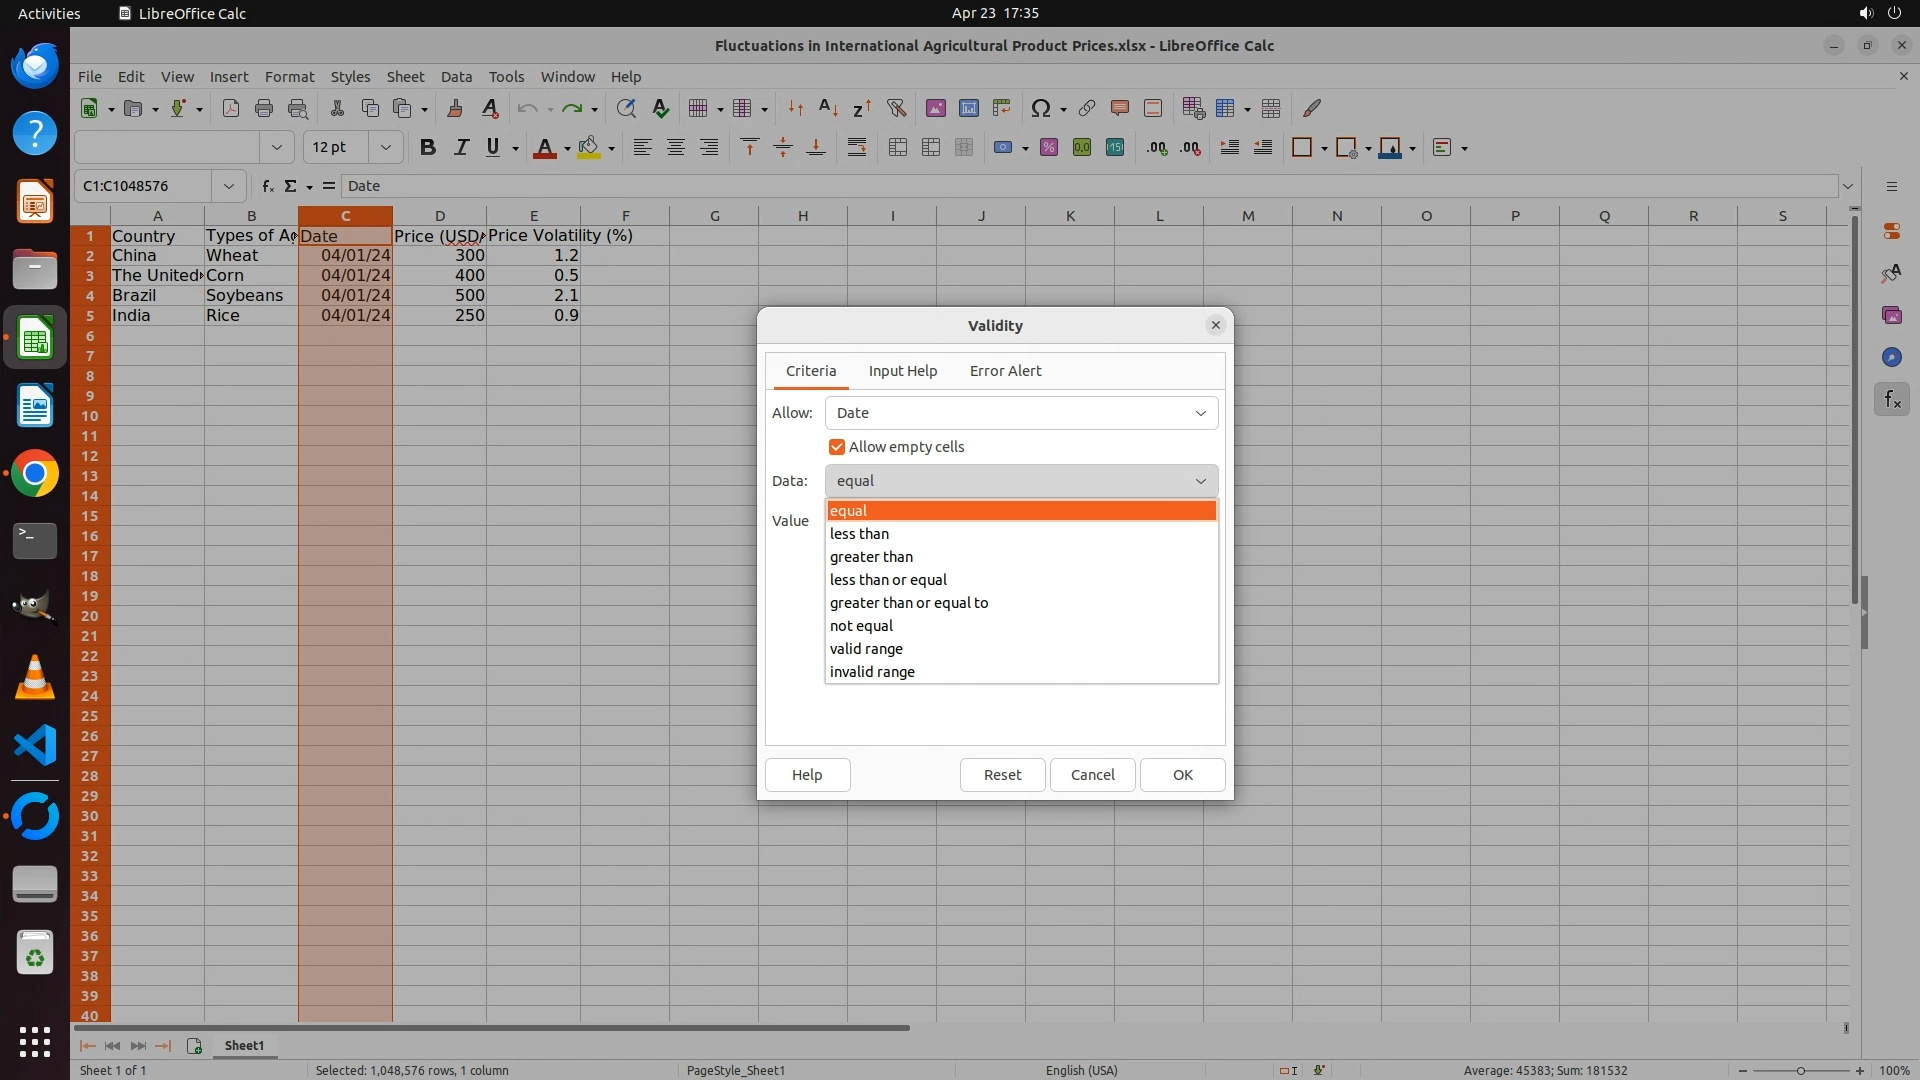Click the Sheet1 tab at bottom
This screenshot has width=1920, height=1080.
coord(244,1045)
